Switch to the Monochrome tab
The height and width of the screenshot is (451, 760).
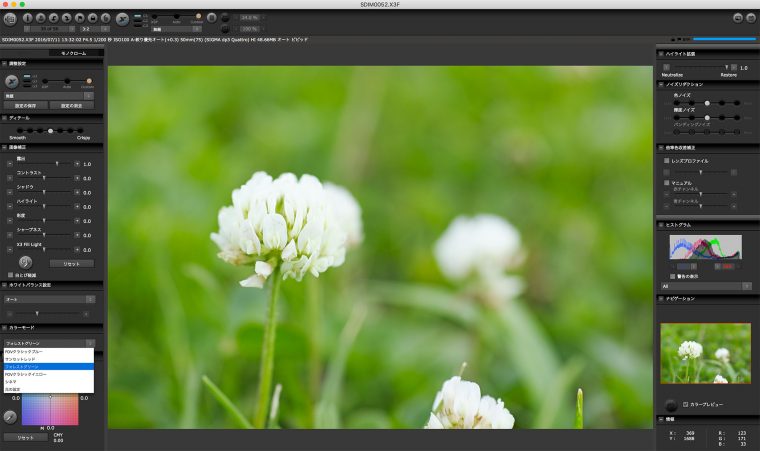click(74, 53)
